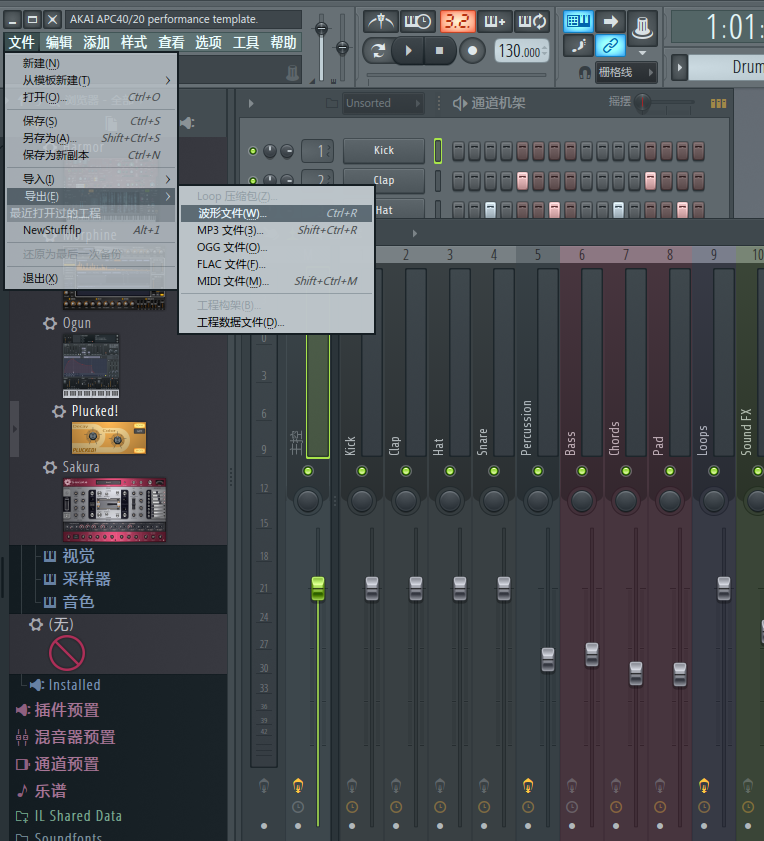Click the metronome icon in the toolbar
This screenshot has height=841, width=764.
[x=380, y=21]
